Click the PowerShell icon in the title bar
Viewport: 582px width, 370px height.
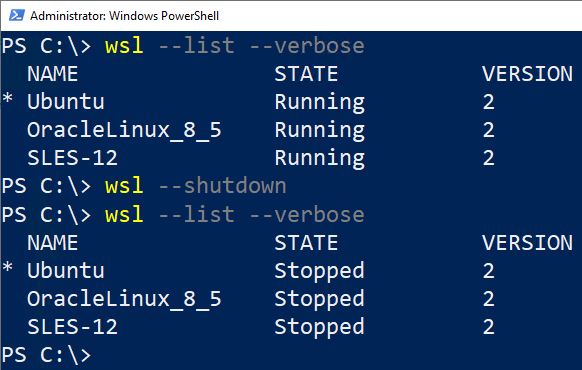(x=17, y=16)
